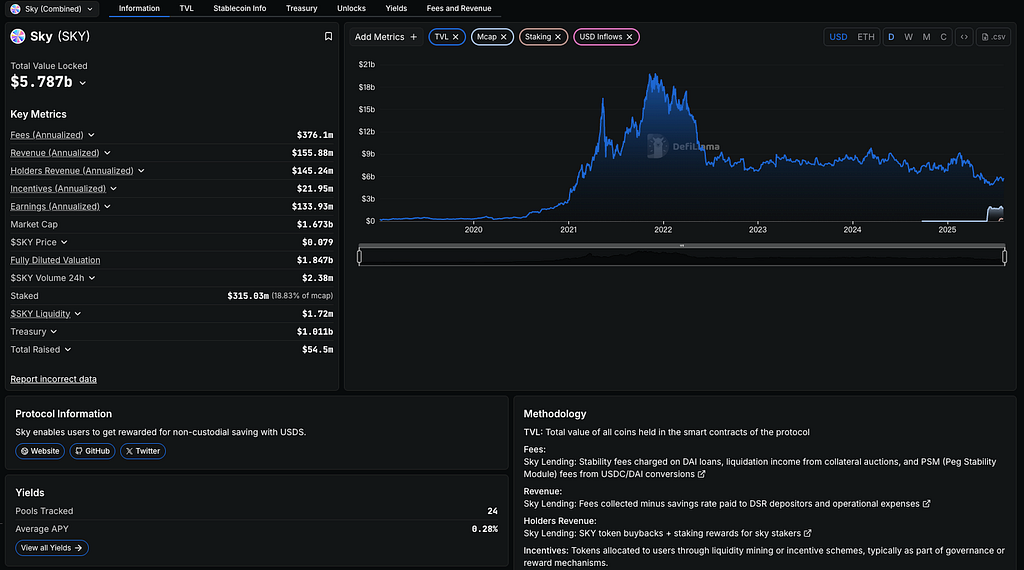Viewport: 1024px width, 570px height.
Task: Click the Staked value $315.03m
Action: coord(248,296)
